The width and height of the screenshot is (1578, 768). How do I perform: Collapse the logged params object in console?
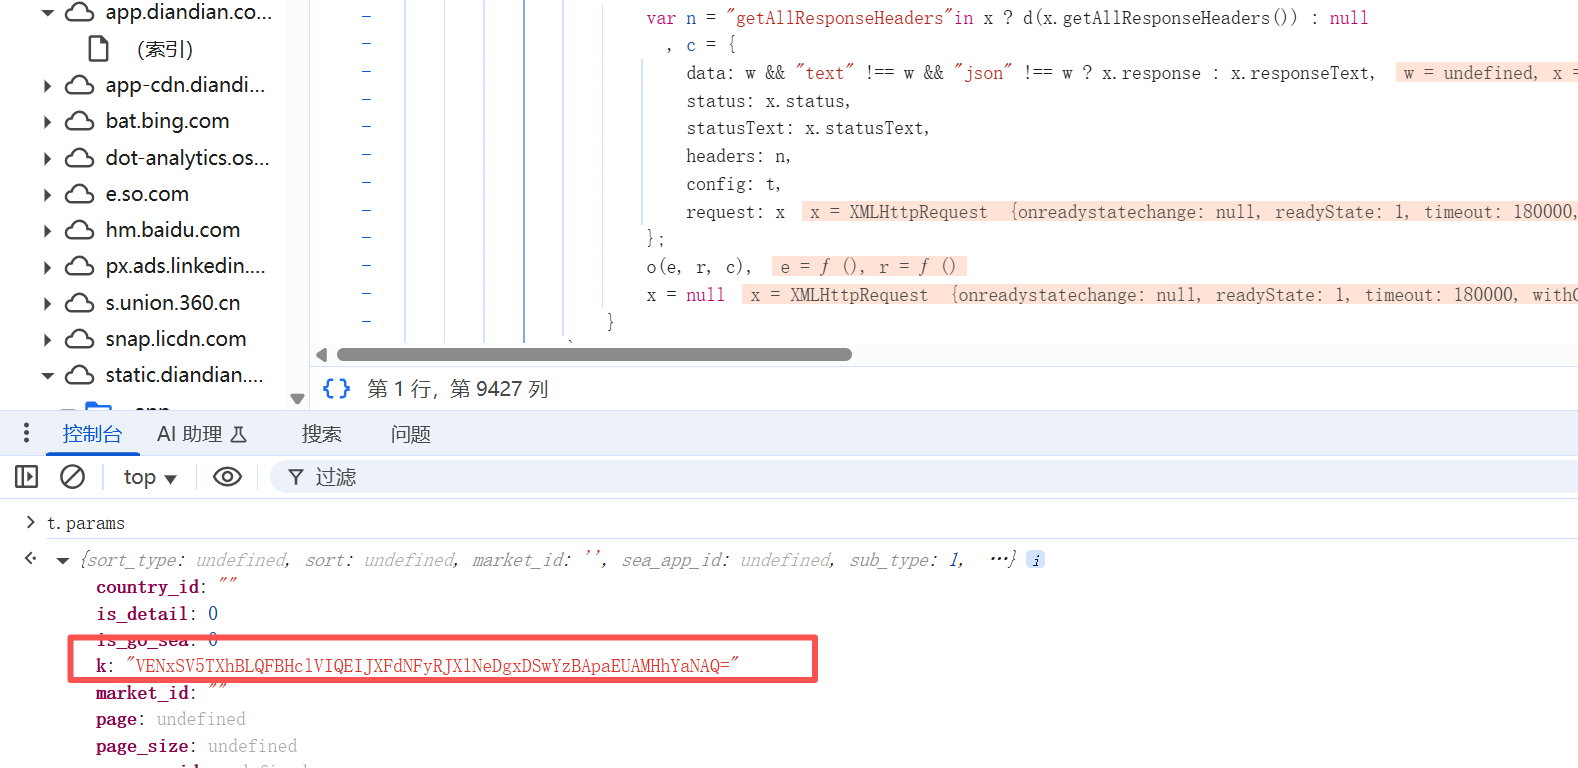63,561
